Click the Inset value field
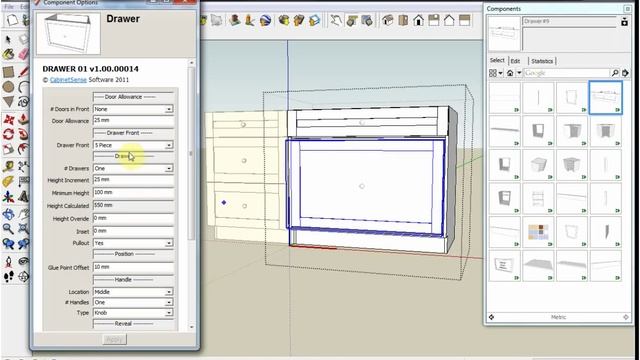Screen dimensions: 640x360 pyautogui.click(x=133, y=231)
